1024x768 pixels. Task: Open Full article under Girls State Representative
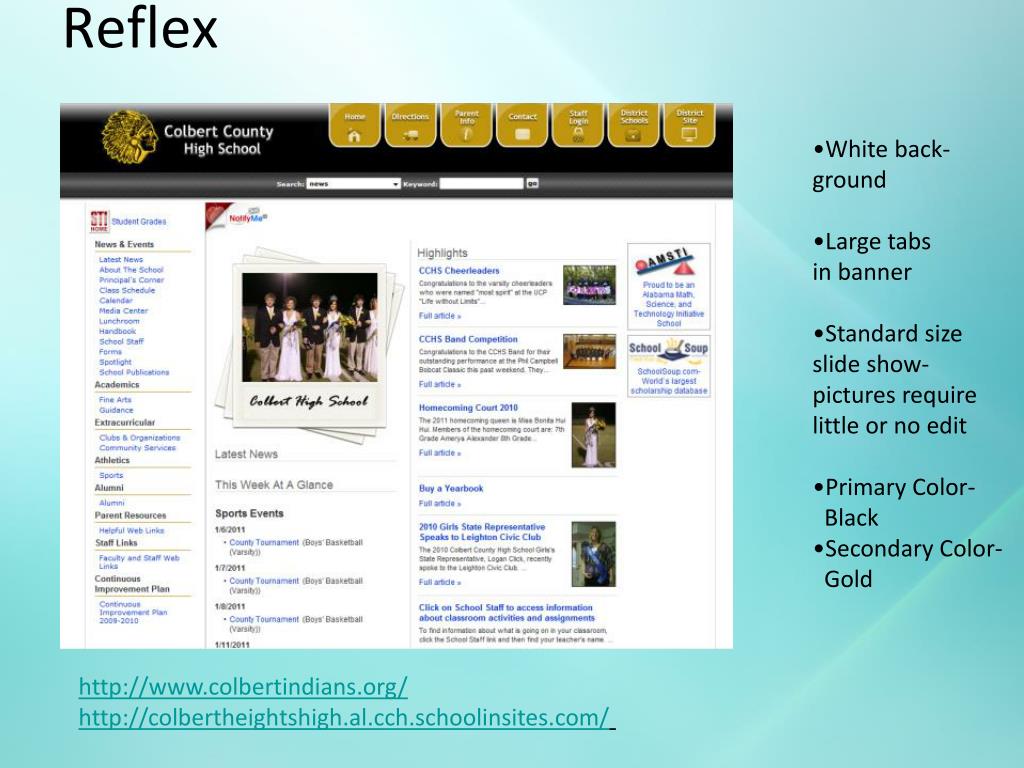tap(440, 583)
